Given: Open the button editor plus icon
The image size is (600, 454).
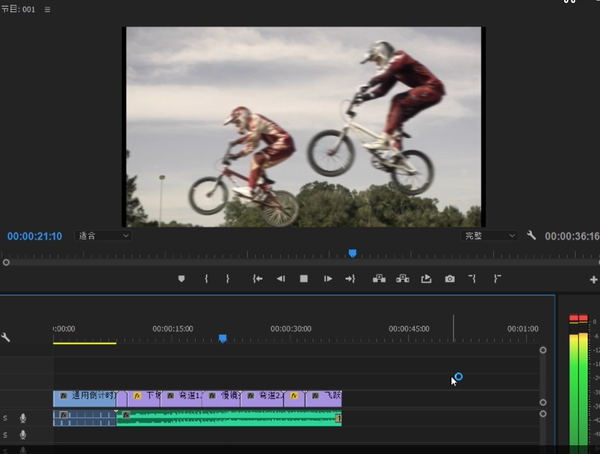Looking at the screenshot, I should pos(593,280).
